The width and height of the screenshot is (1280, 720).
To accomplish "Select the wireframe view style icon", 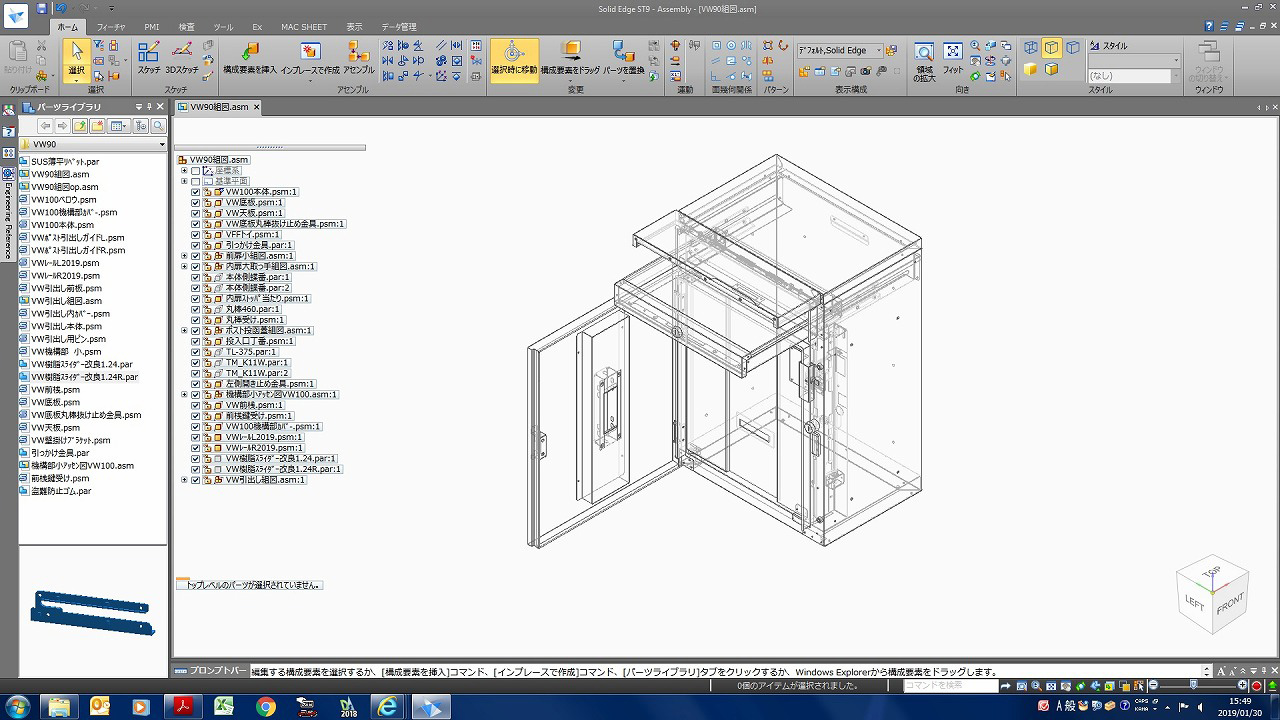I will tap(1031, 47).
